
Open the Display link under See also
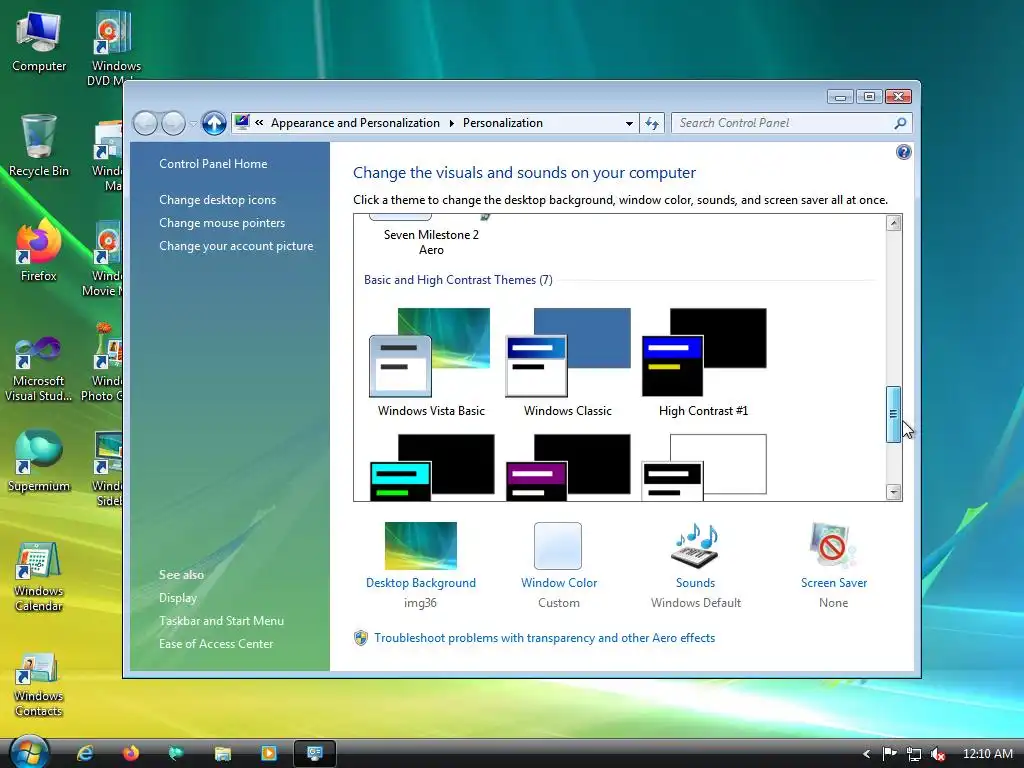click(x=178, y=598)
